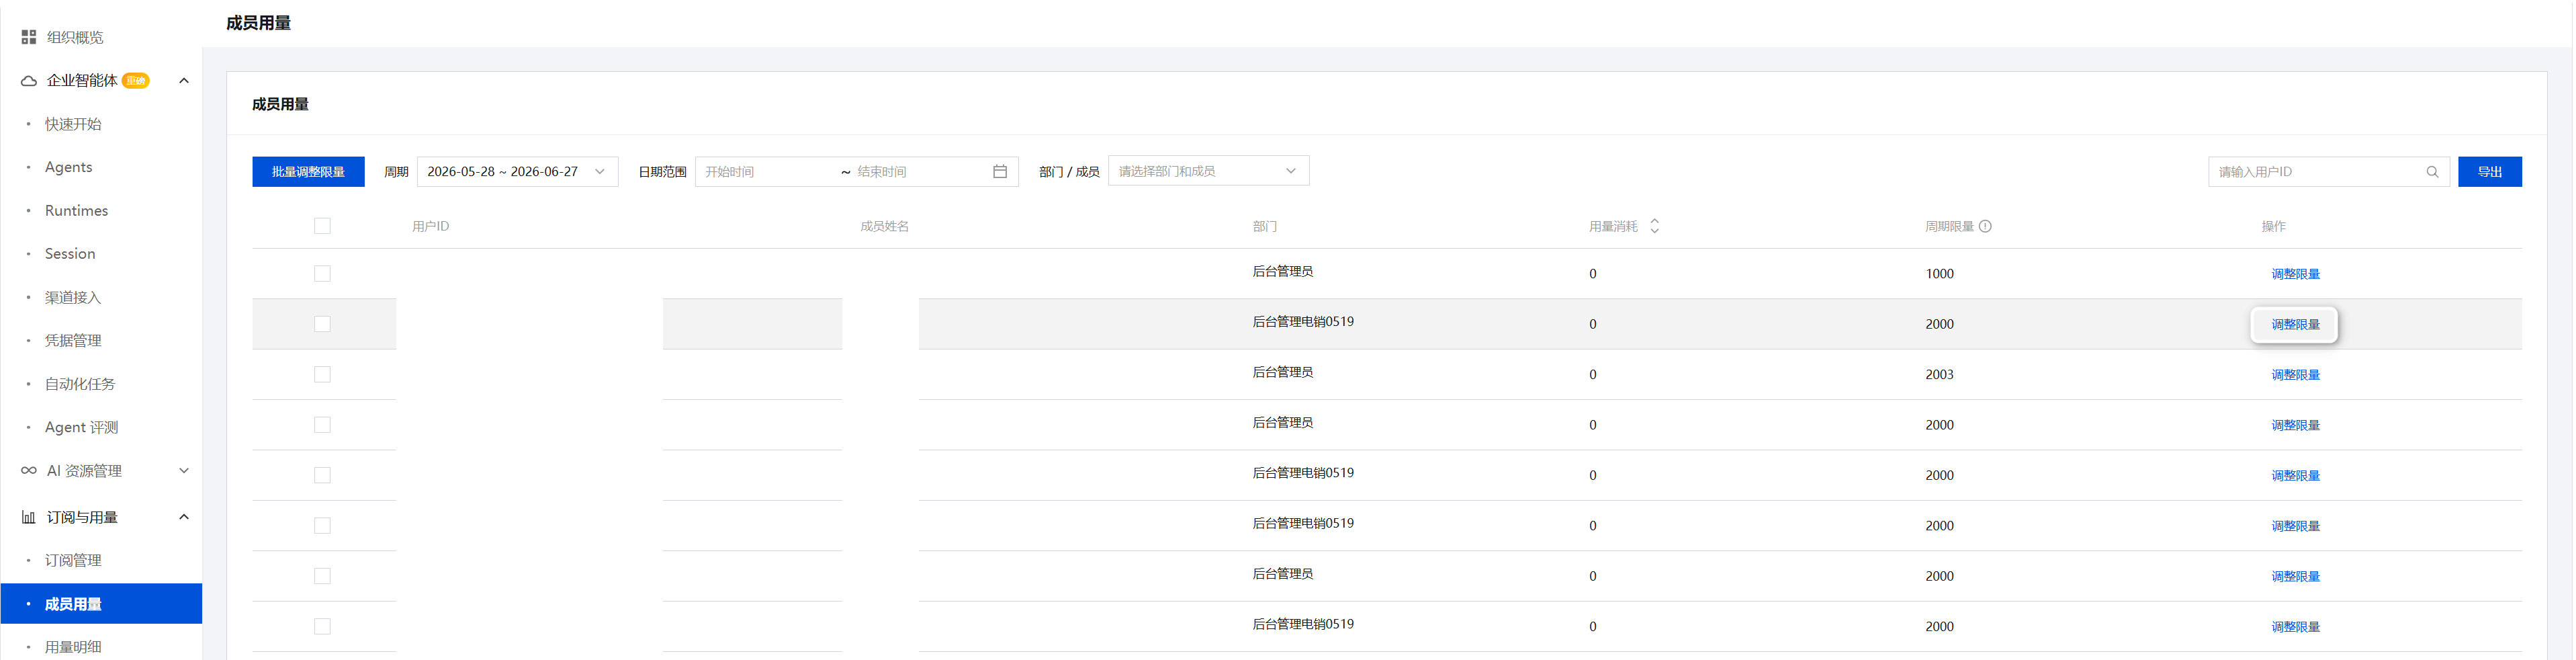Click the 企业智能体 cloud icon
The height and width of the screenshot is (660, 2576).
(x=28, y=81)
